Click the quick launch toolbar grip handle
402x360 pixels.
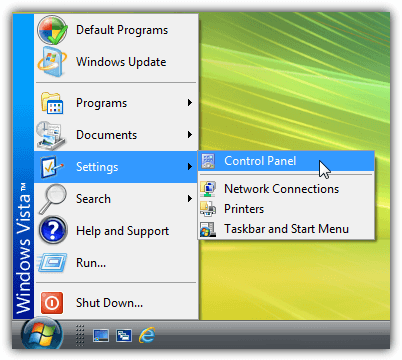pyautogui.click(x=80, y=335)
